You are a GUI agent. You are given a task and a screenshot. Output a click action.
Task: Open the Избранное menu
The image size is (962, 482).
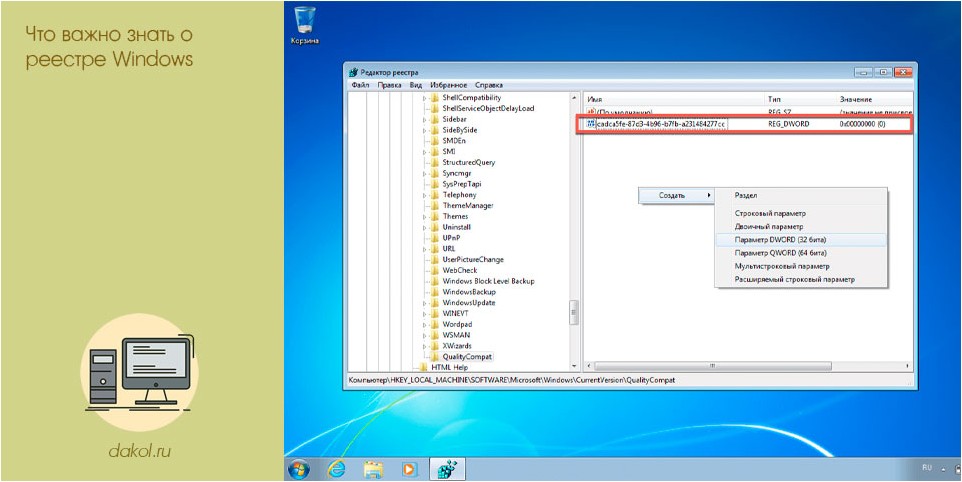(448, 85)
